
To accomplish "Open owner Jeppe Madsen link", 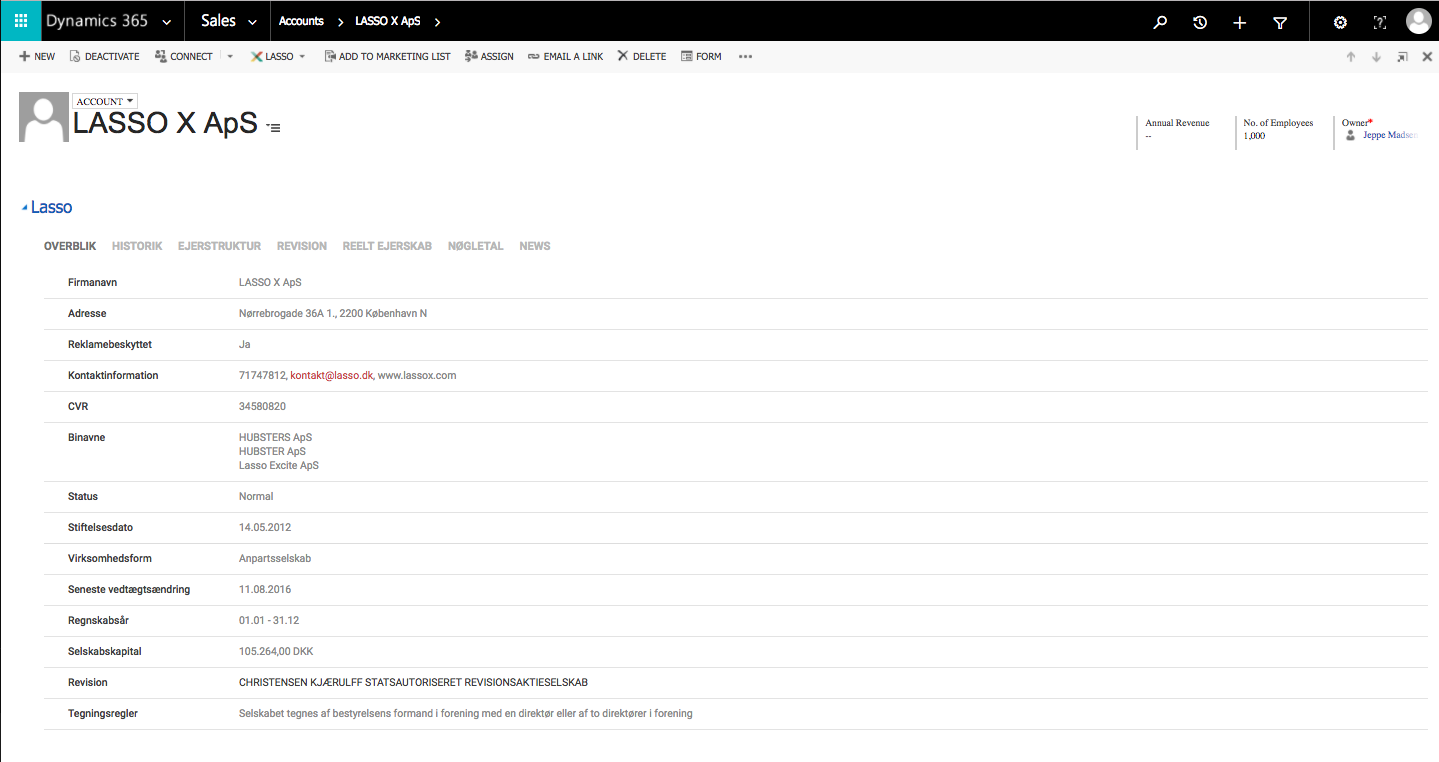I will click(1390, 135).
